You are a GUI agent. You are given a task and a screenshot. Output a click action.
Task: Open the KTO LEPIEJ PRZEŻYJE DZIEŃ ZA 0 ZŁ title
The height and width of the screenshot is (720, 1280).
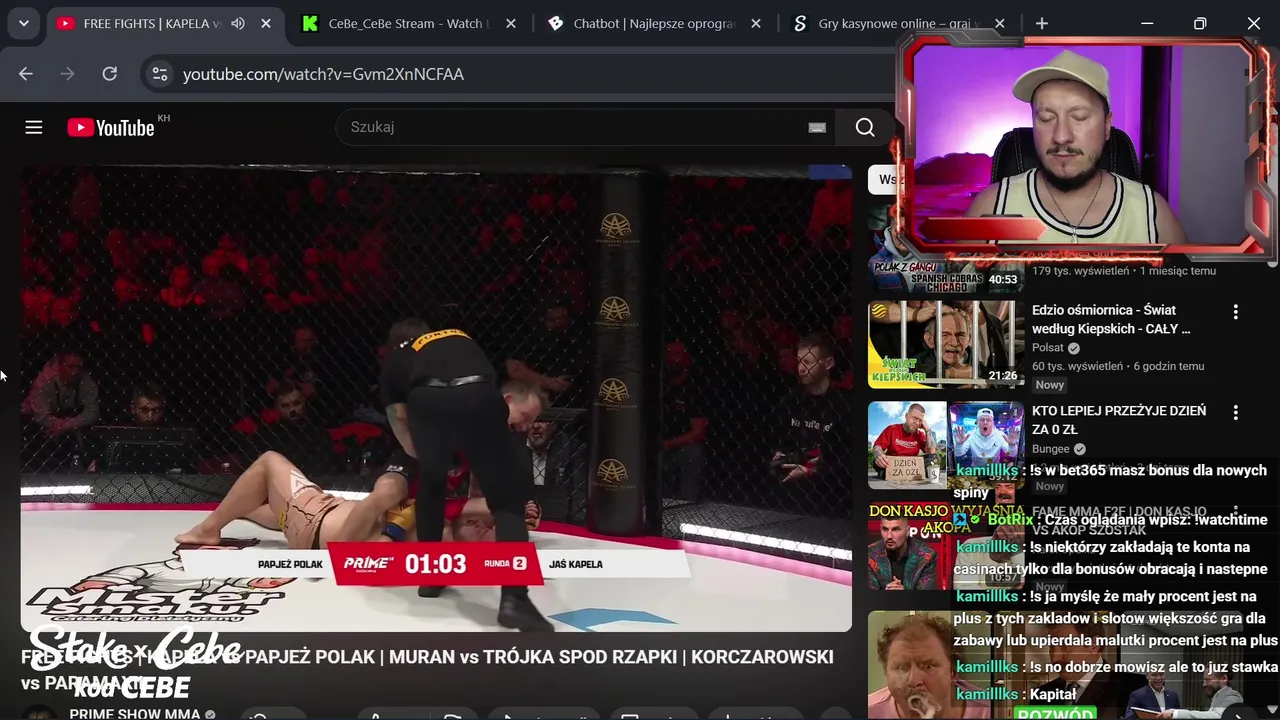click(x=1119, y=420)
